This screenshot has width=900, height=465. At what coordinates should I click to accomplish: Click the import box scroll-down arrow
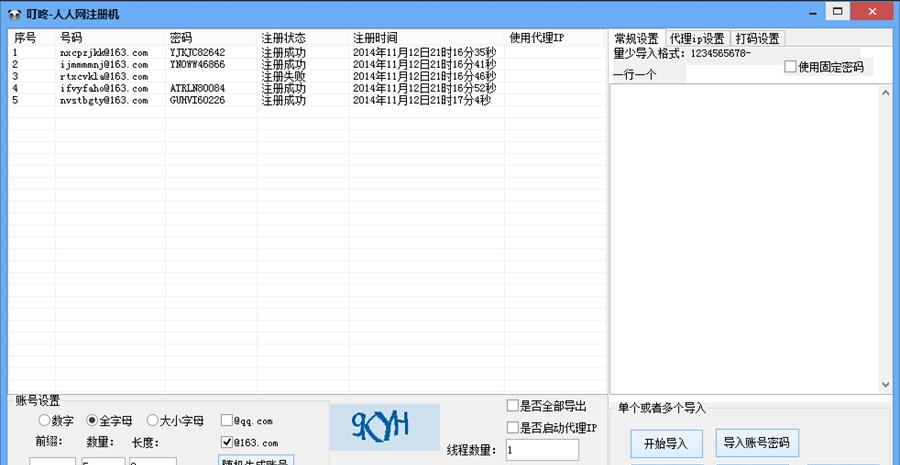tap(884, 384)
